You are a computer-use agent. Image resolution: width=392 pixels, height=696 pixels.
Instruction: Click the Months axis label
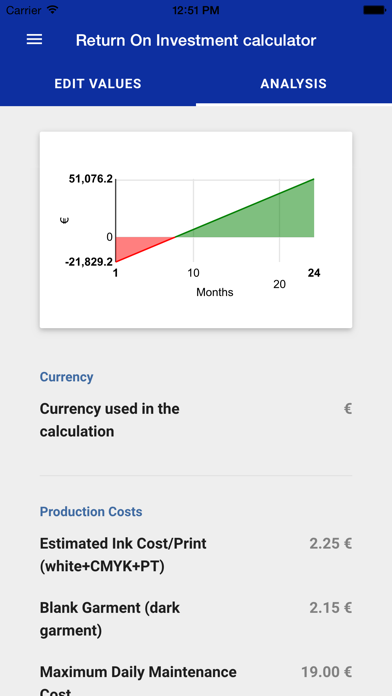pos(214,292)
